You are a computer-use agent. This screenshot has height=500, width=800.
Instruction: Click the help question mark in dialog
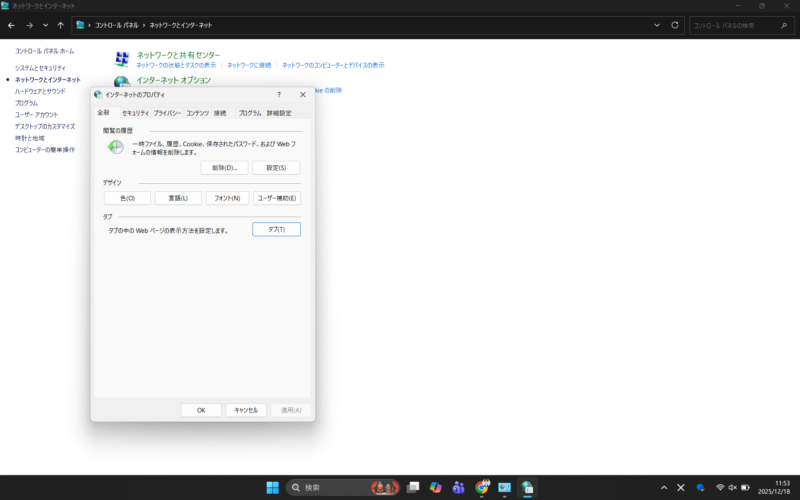point(278,94)
